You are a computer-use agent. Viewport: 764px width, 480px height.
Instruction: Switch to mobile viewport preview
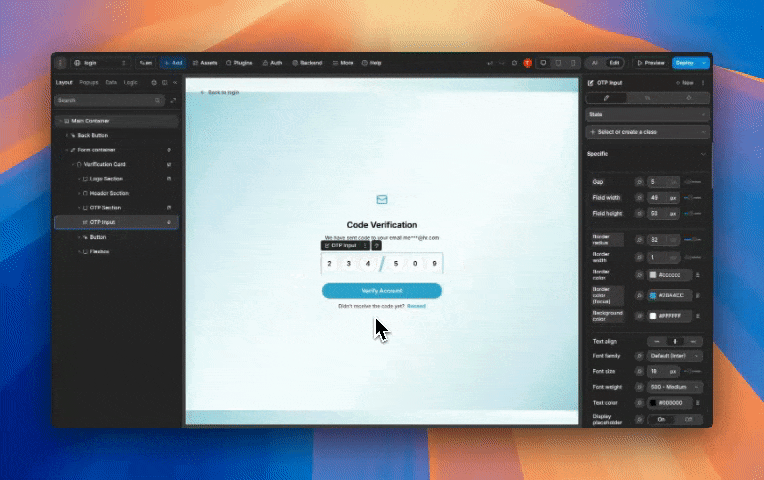[x=573, y=63]
